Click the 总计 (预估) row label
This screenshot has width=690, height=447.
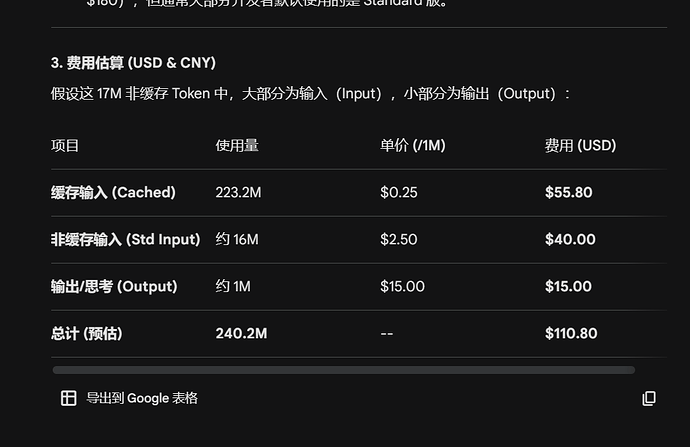(x=87, y=333)
